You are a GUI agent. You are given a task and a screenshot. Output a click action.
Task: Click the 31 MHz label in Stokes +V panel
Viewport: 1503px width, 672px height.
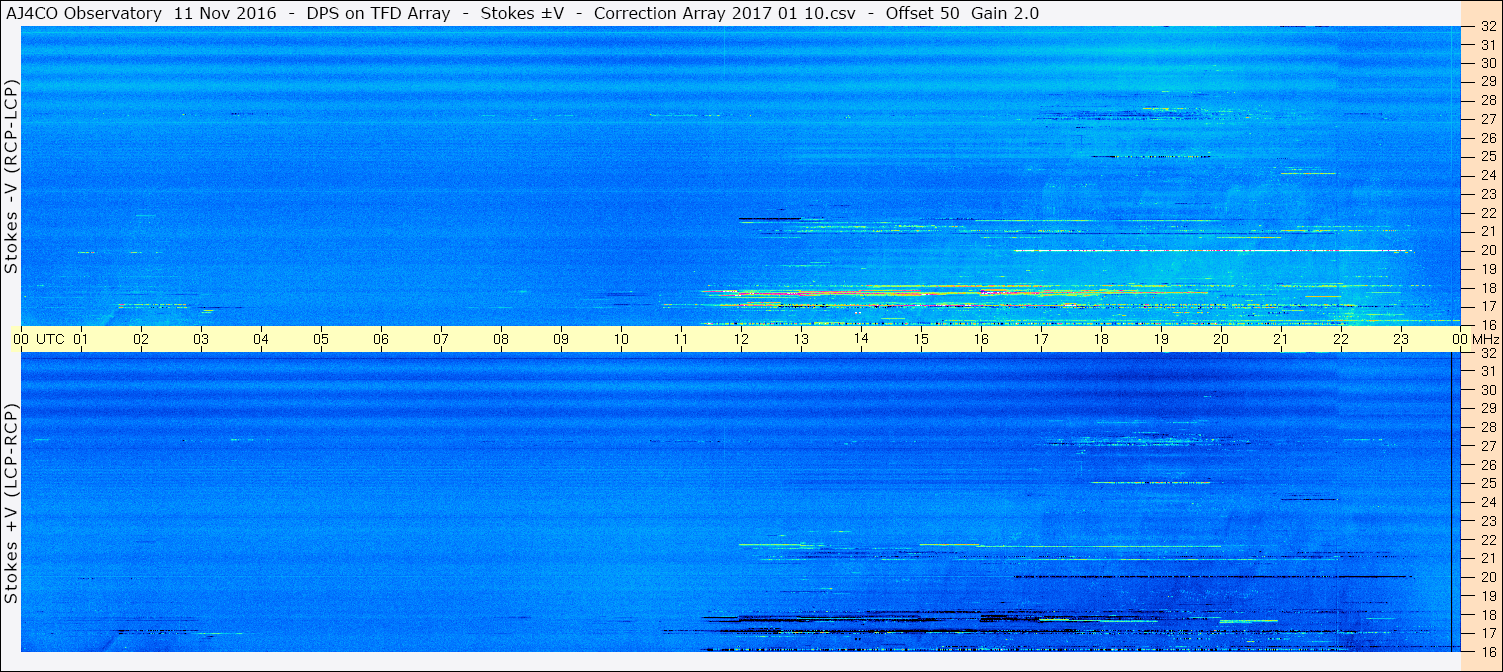coord(1488,371)
